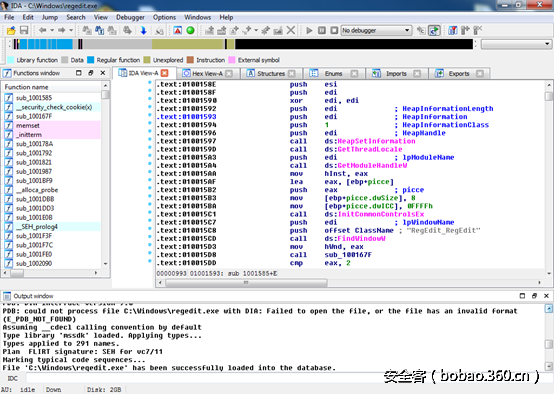554x394 pixels.
Task: Click the olive Unexplored region of navigation band
Action: pyautogui.click(x=188, y=44)
